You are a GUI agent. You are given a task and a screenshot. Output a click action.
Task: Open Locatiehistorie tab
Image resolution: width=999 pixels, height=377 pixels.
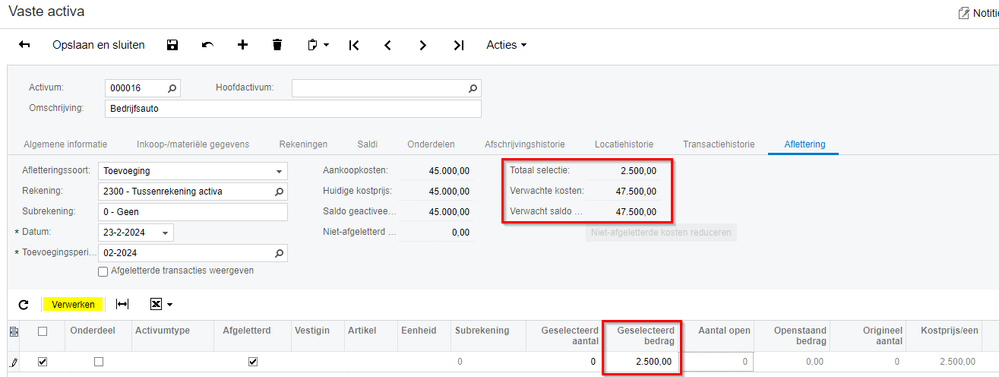(624, 145)
